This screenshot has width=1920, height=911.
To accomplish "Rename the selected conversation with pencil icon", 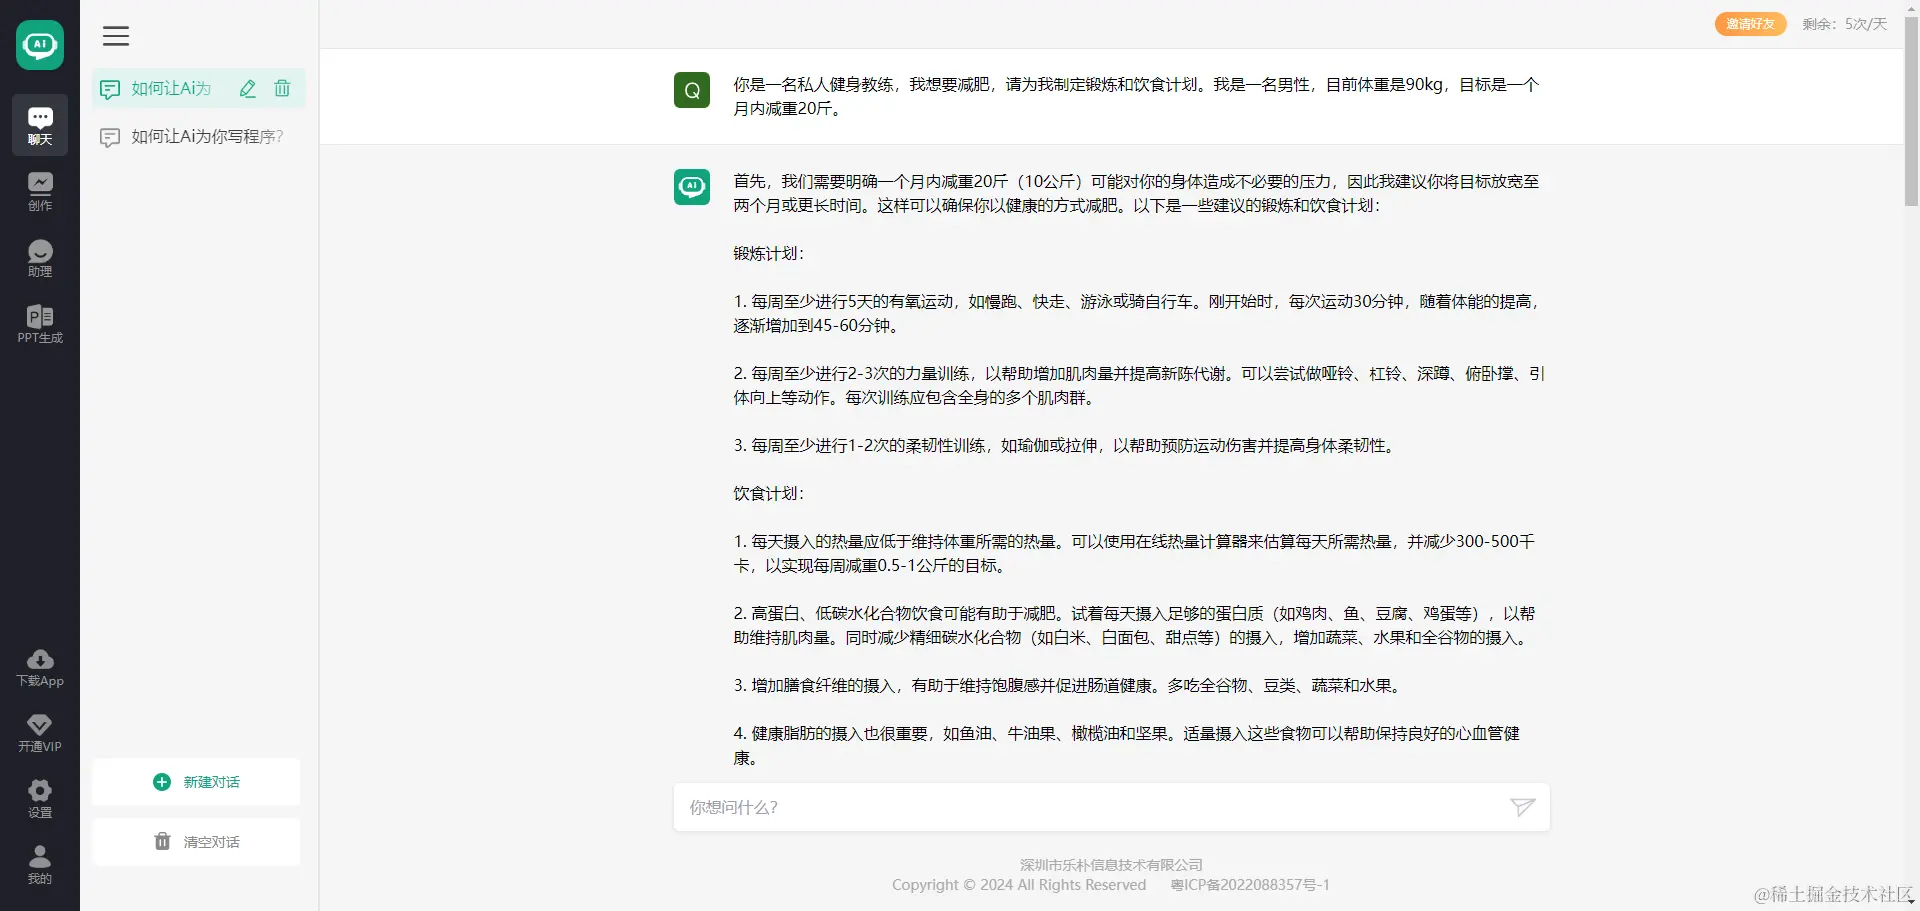I will (x=248, y=88).
